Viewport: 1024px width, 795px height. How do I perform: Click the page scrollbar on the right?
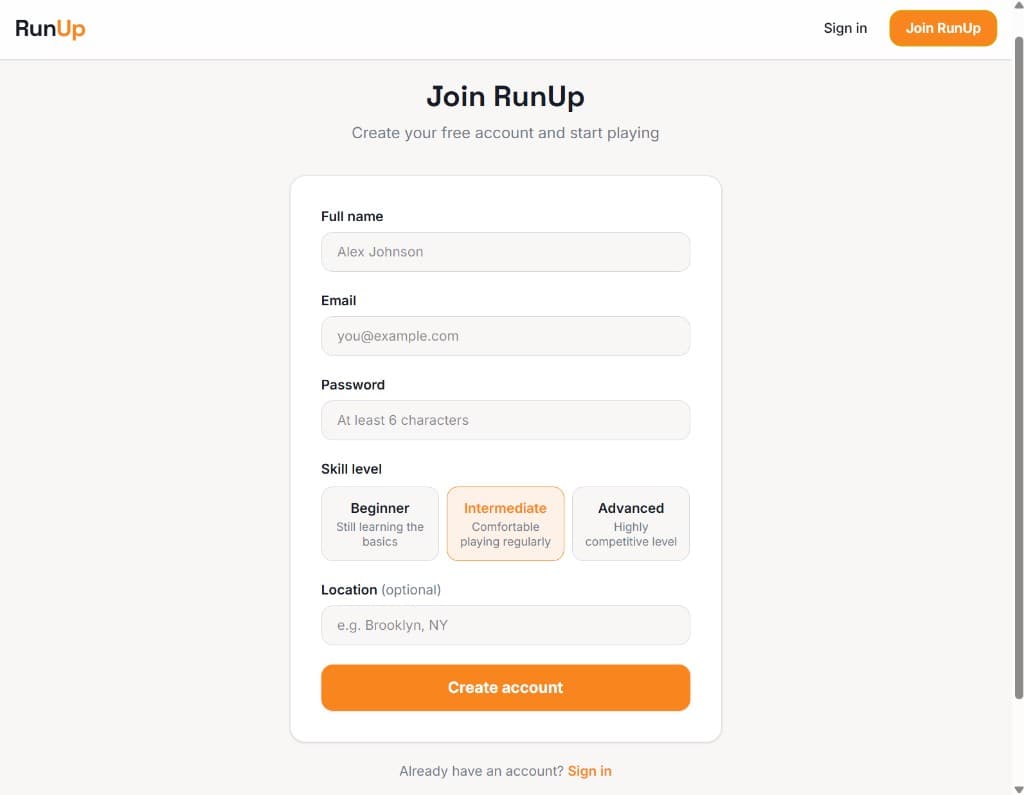[x=1017, y=400]
